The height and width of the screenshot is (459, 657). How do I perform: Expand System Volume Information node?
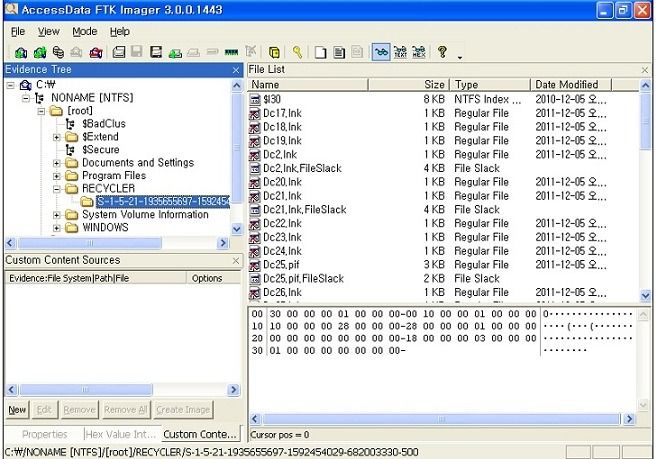57,215
